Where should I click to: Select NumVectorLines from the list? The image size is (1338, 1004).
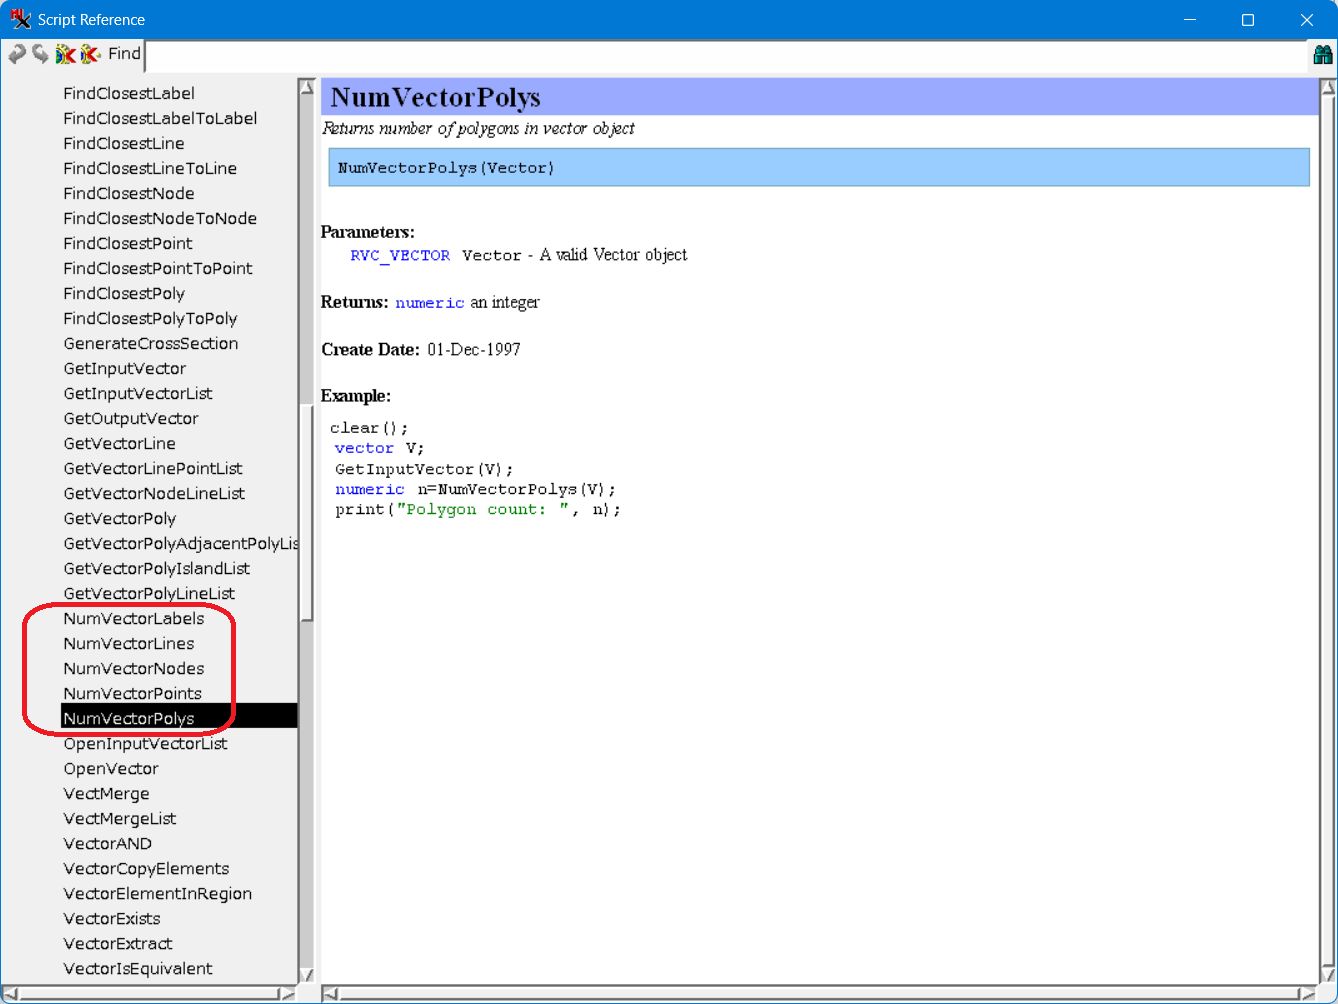click(x=129, y=644)
